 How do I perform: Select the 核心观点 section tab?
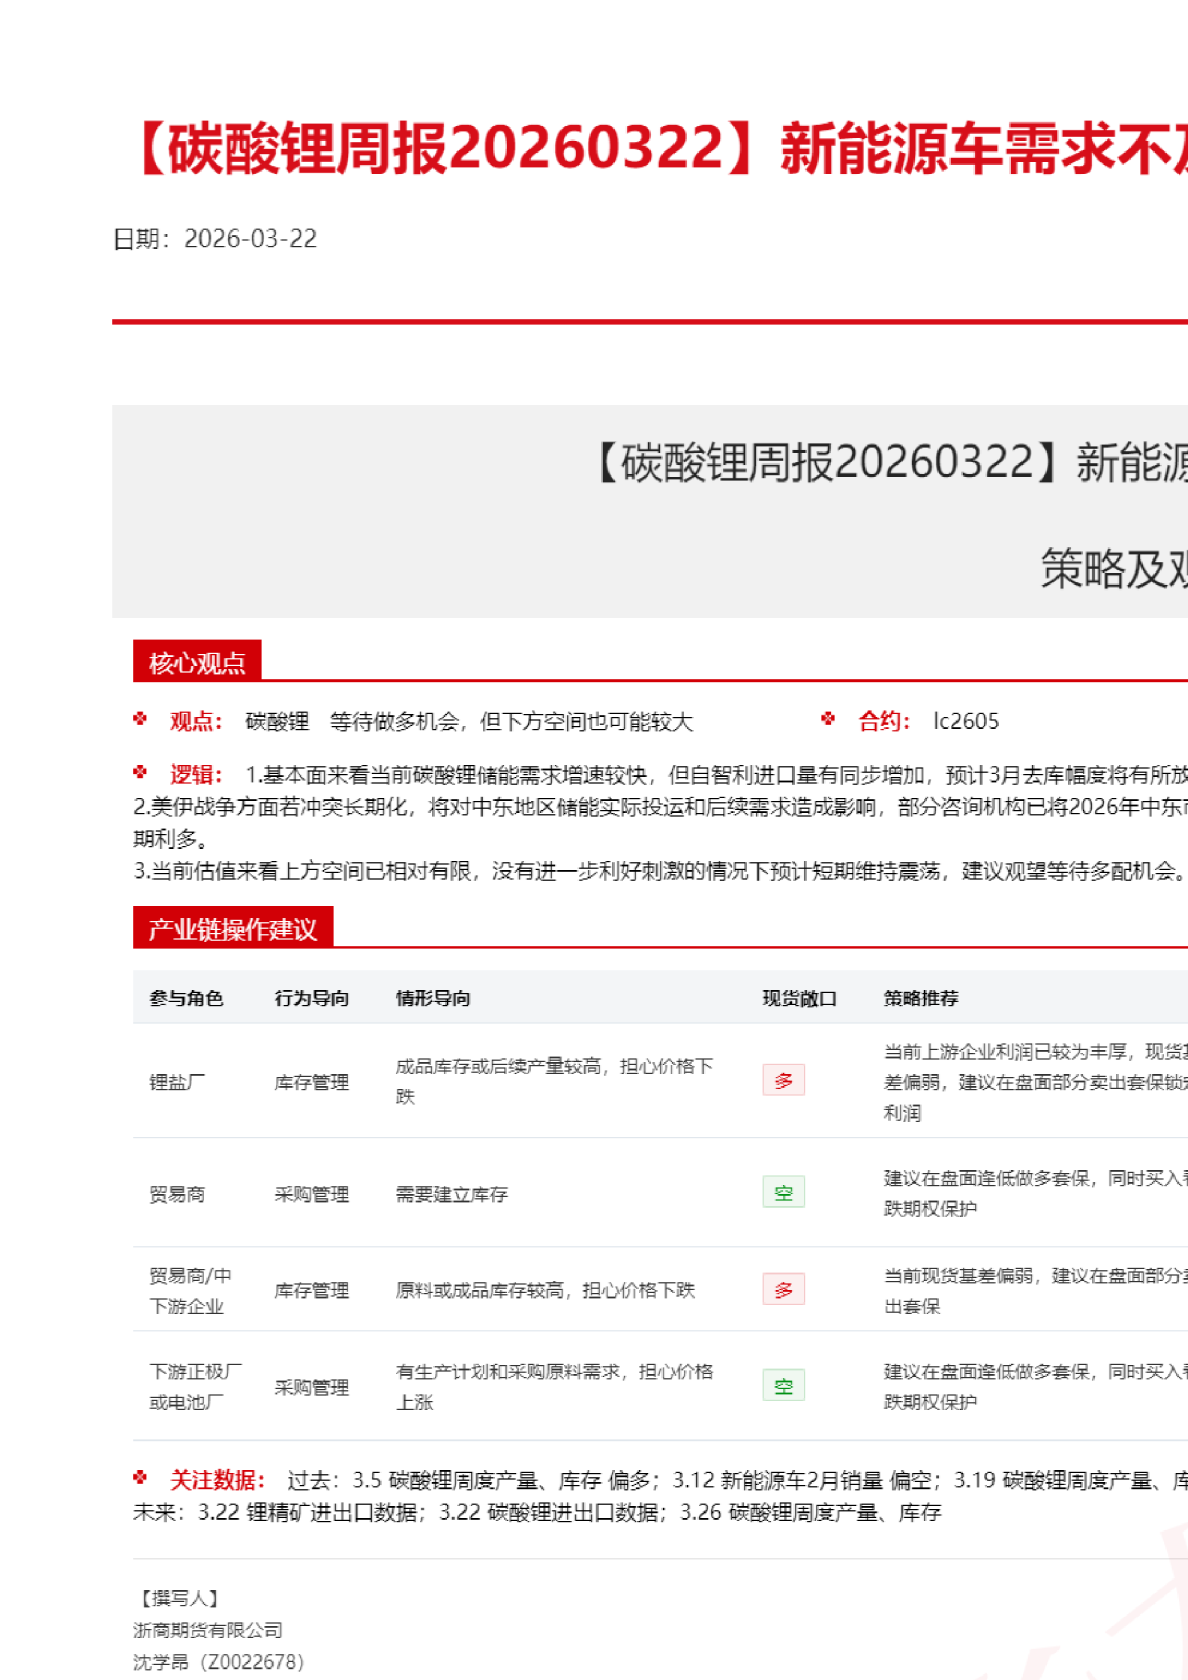point(197,661)
